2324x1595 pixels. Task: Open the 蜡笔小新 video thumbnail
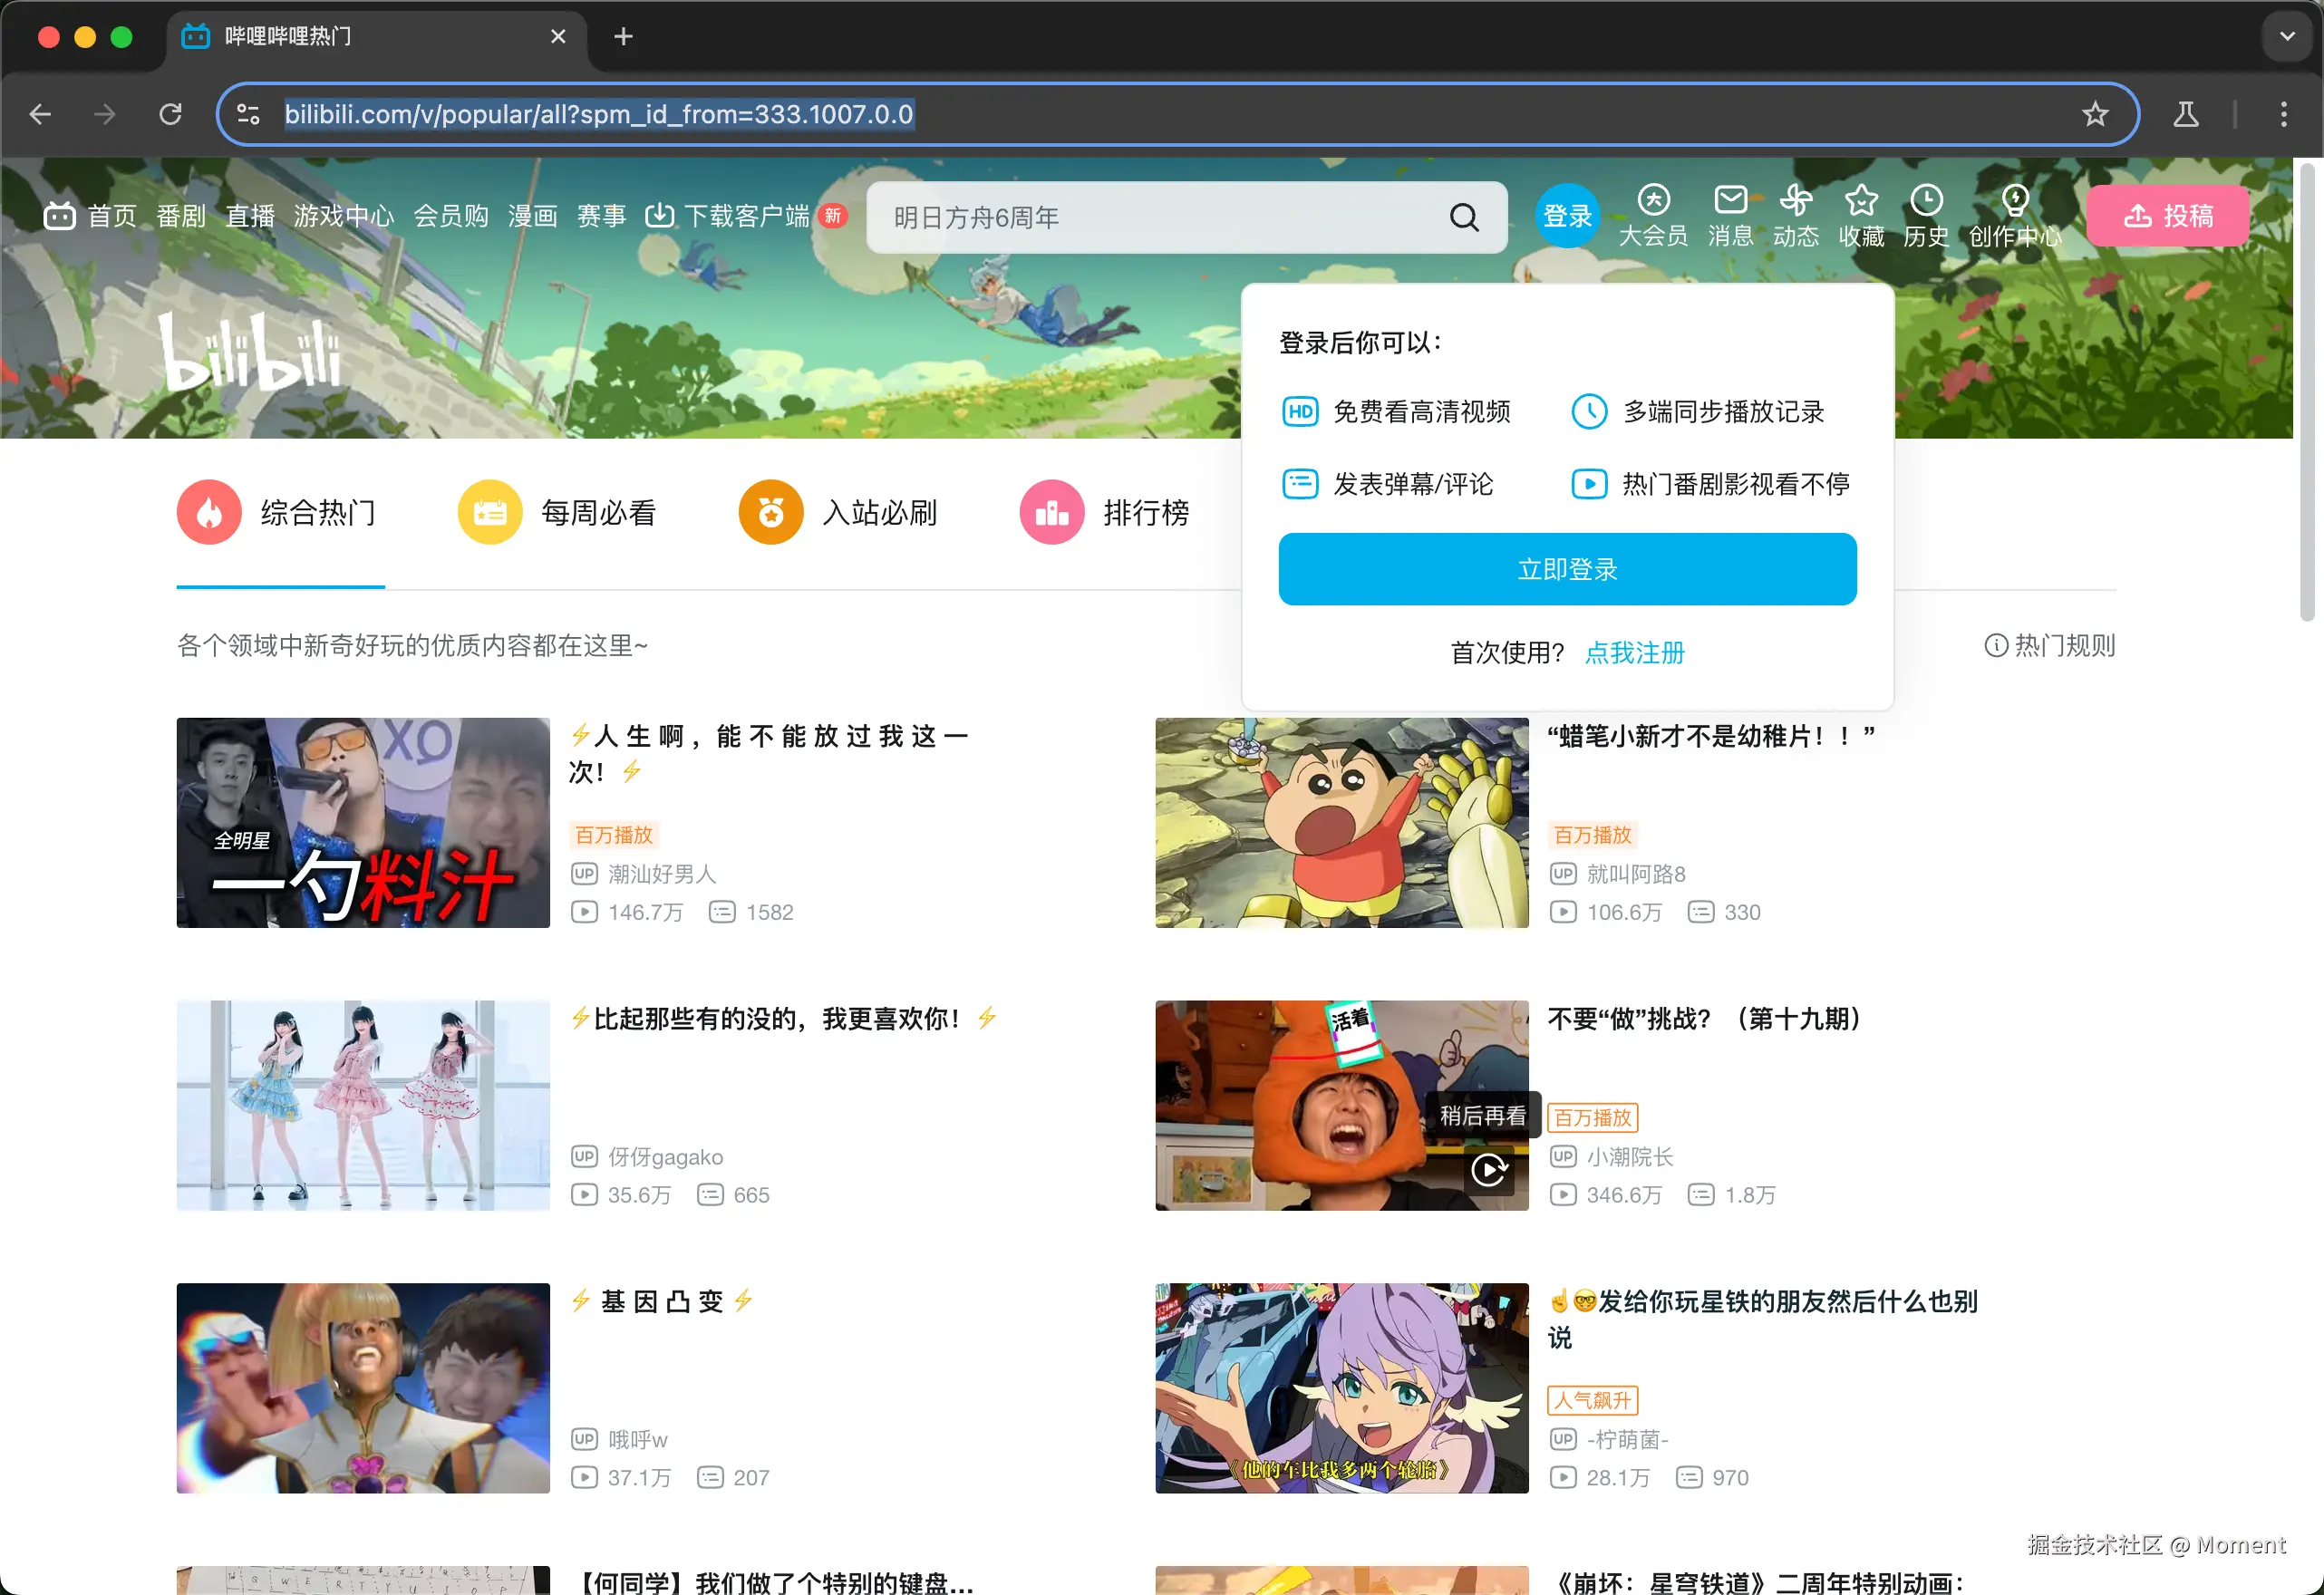(x=1341, y=822)
